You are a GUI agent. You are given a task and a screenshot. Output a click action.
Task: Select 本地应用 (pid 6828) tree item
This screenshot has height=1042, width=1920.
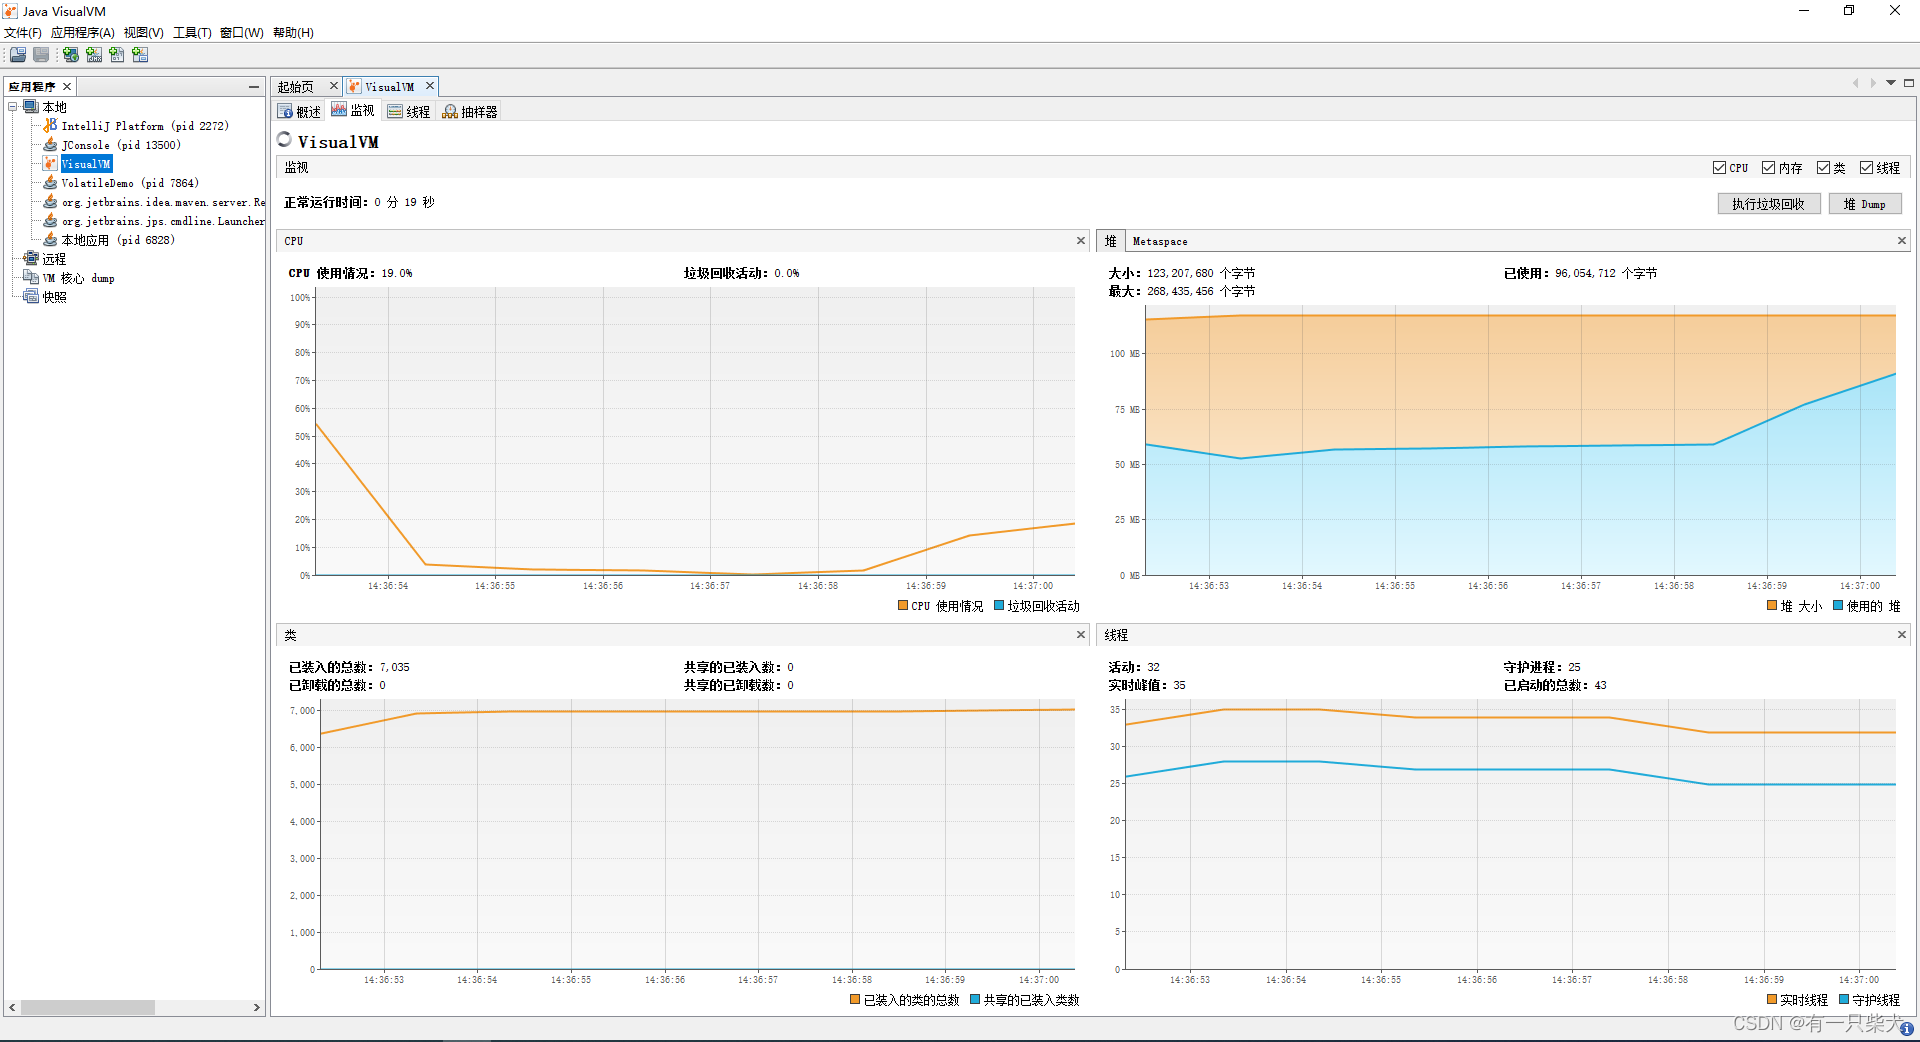pyautogui.click(x=118, y=240)
